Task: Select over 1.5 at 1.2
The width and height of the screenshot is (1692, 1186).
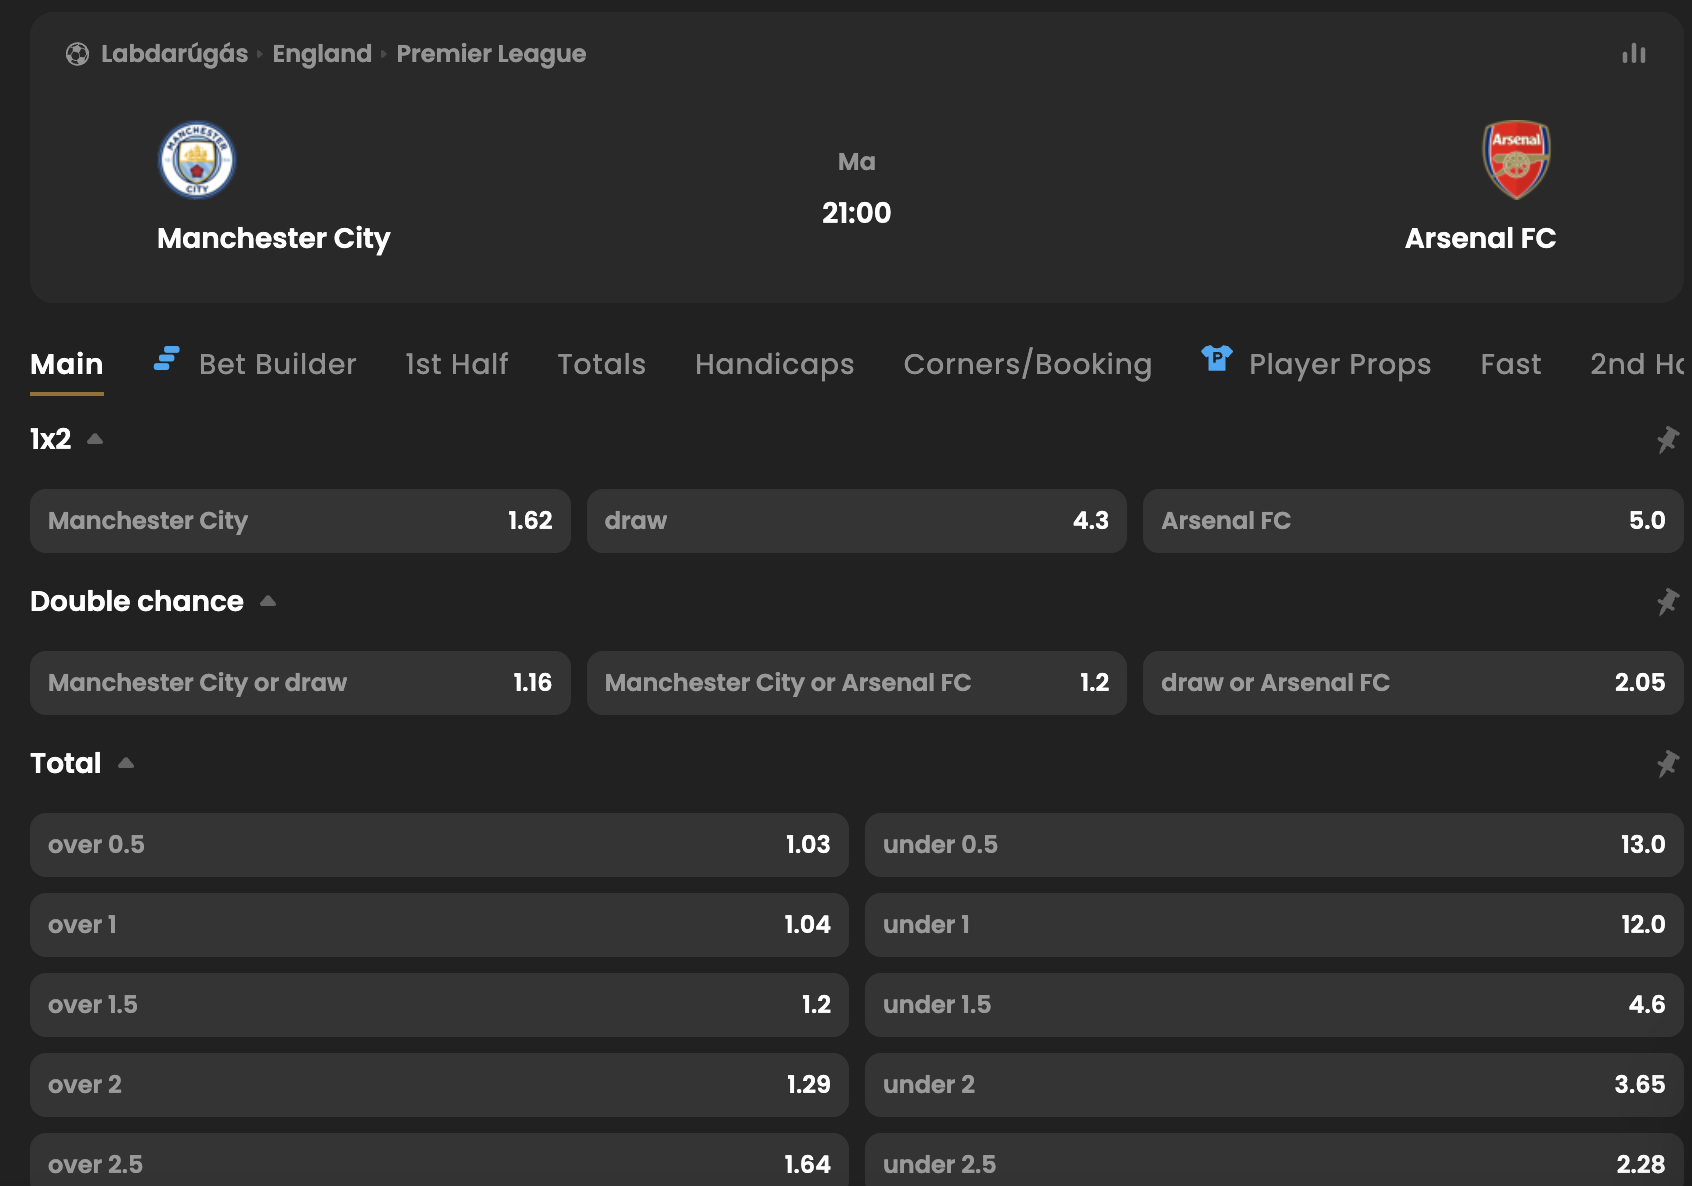Action: click(439, 1005)
